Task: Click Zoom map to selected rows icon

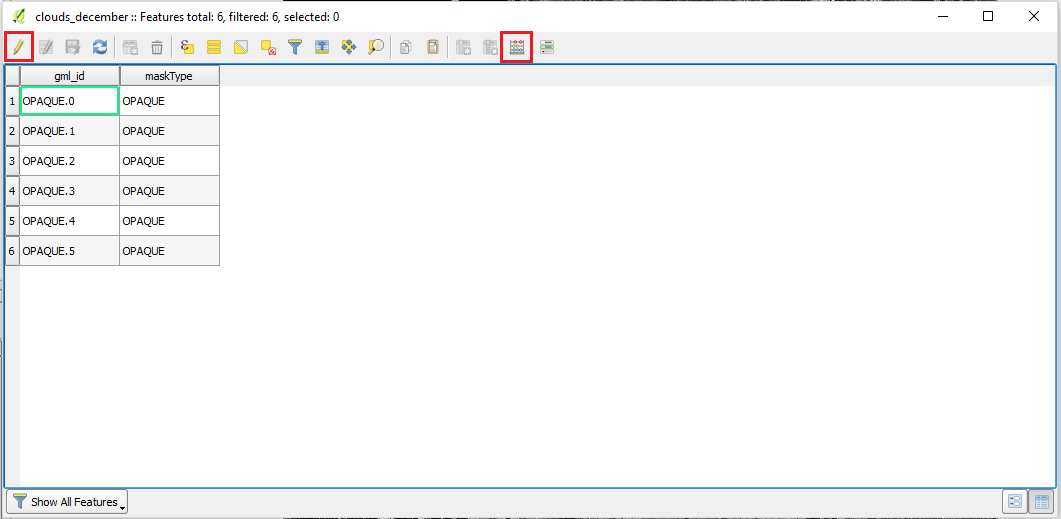Action: click(x=376, y=47)
